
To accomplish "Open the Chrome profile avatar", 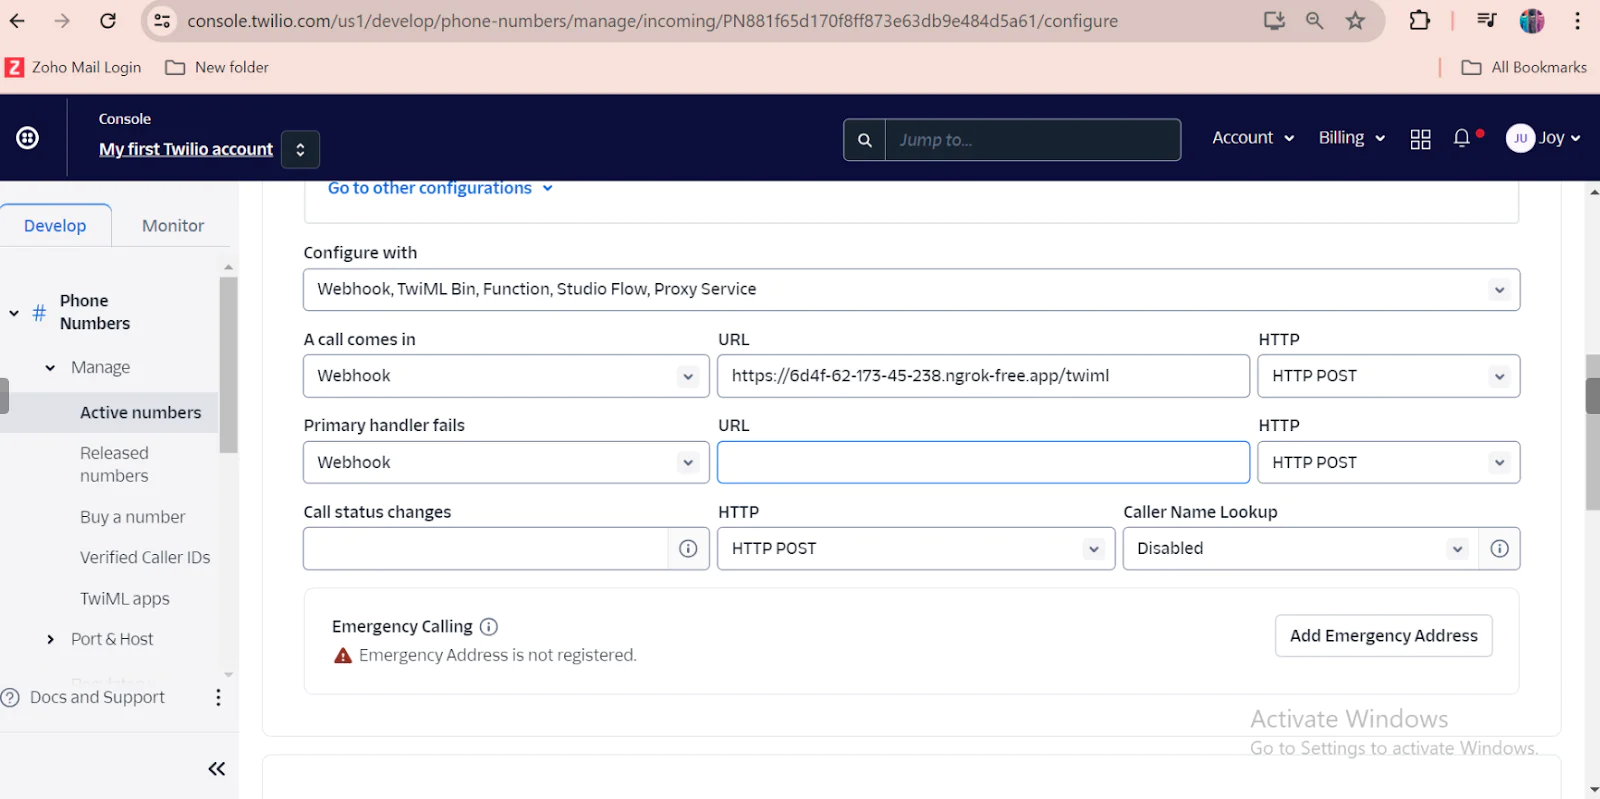I will [1531, 21].
